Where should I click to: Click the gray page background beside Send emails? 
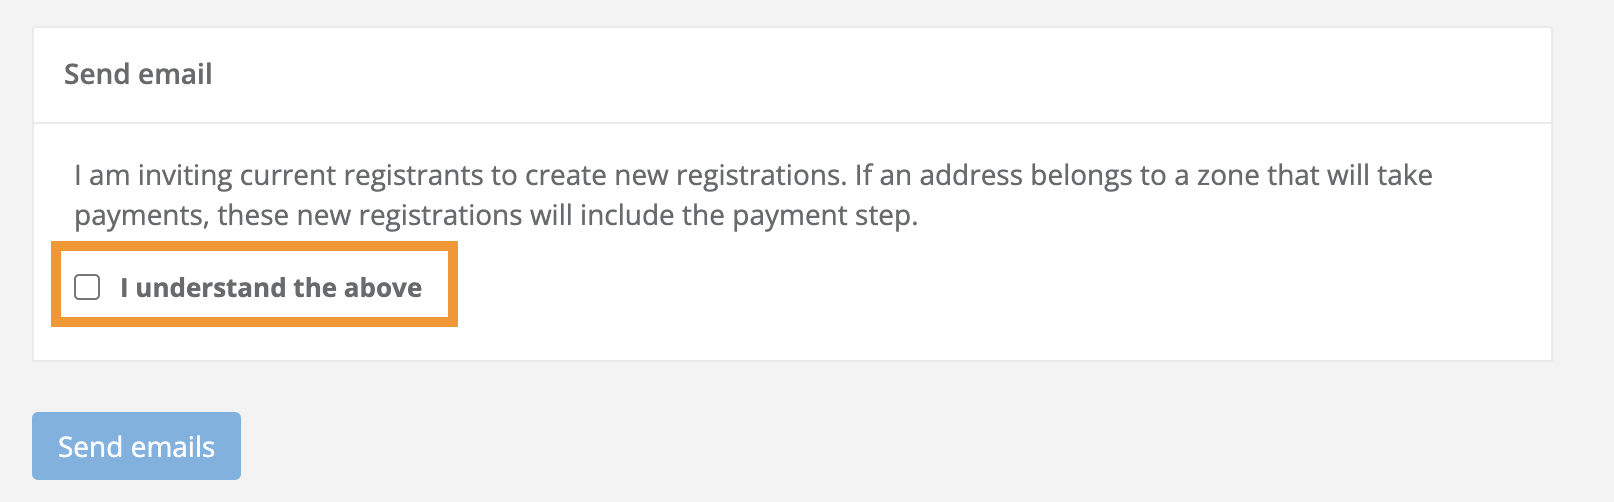click(700, 447)
